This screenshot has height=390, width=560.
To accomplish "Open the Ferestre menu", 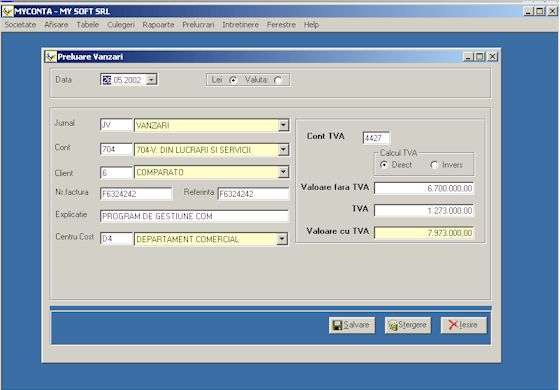I will click(281, 25).
